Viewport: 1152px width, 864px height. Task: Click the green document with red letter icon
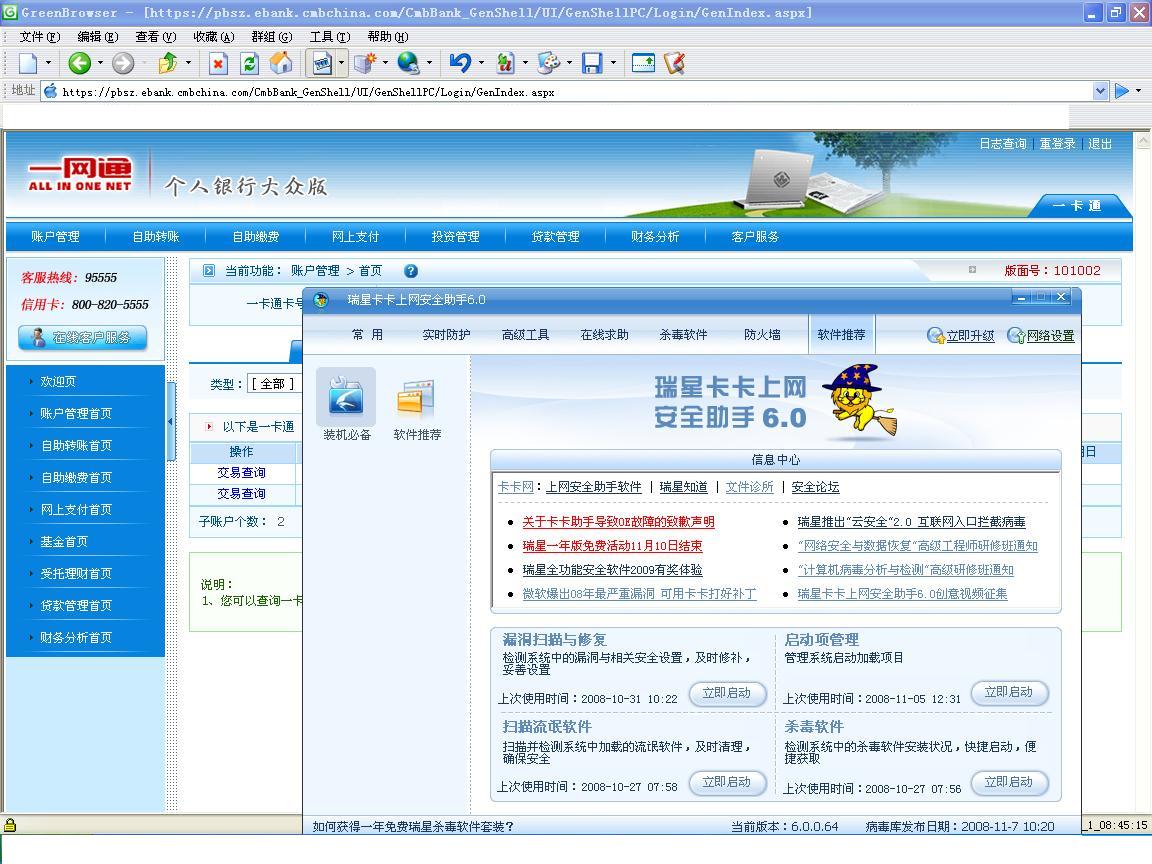505,63
